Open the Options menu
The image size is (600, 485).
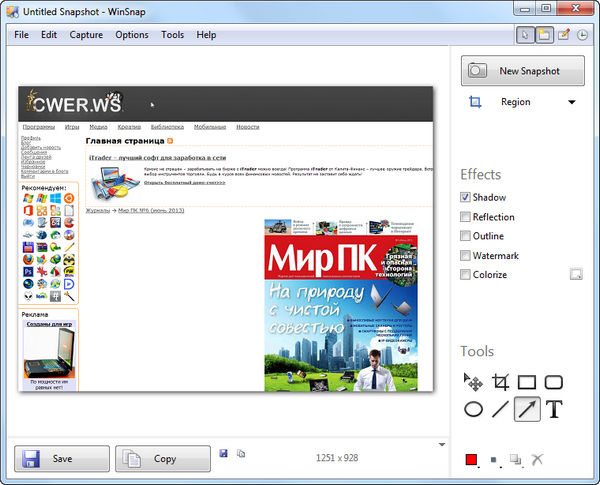[131, 35]
